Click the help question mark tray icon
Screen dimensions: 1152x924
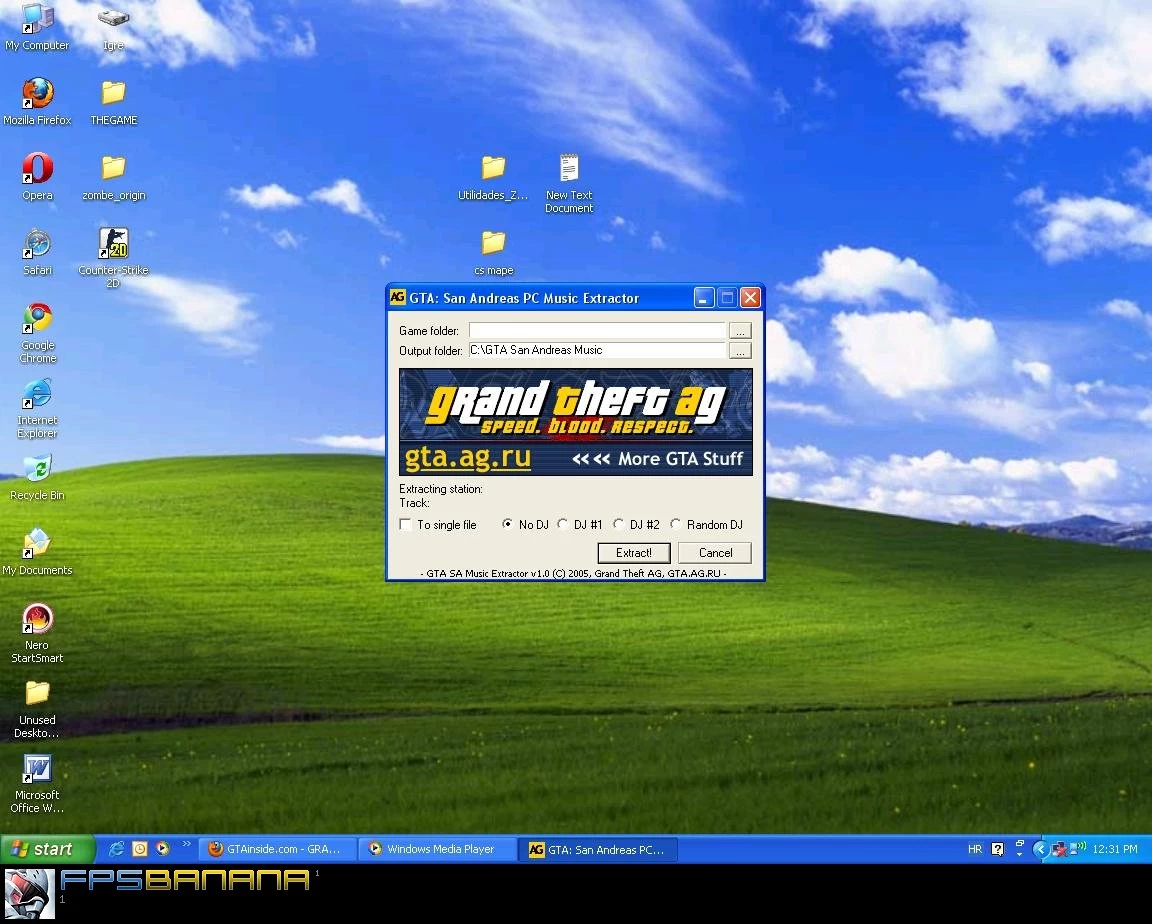[x=997, y=849]
